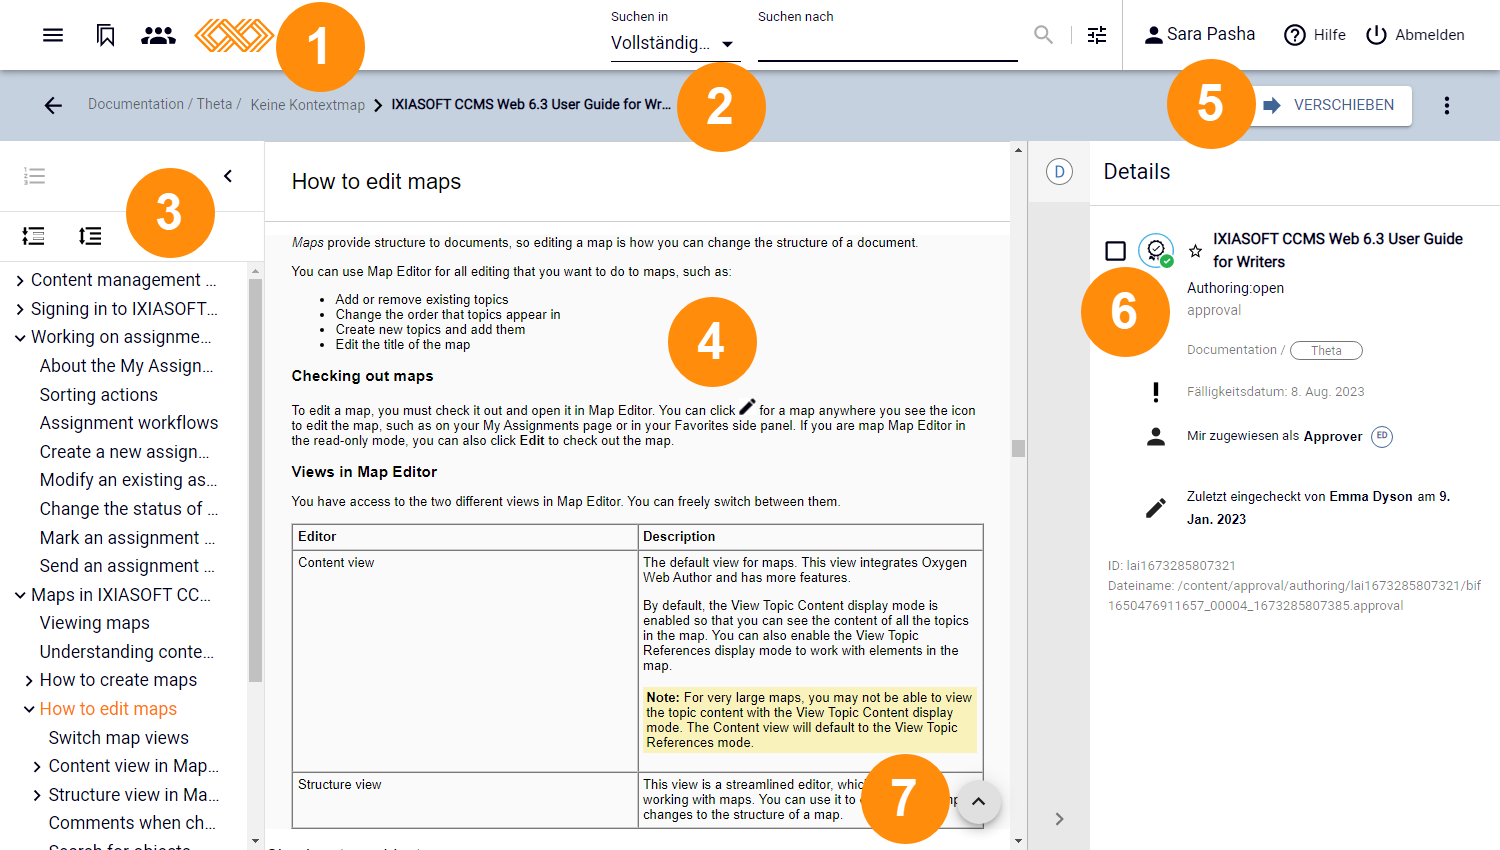Screen dimensions: 1500x850
Task: Star the User Guide as favorite
Action: 1195,251
